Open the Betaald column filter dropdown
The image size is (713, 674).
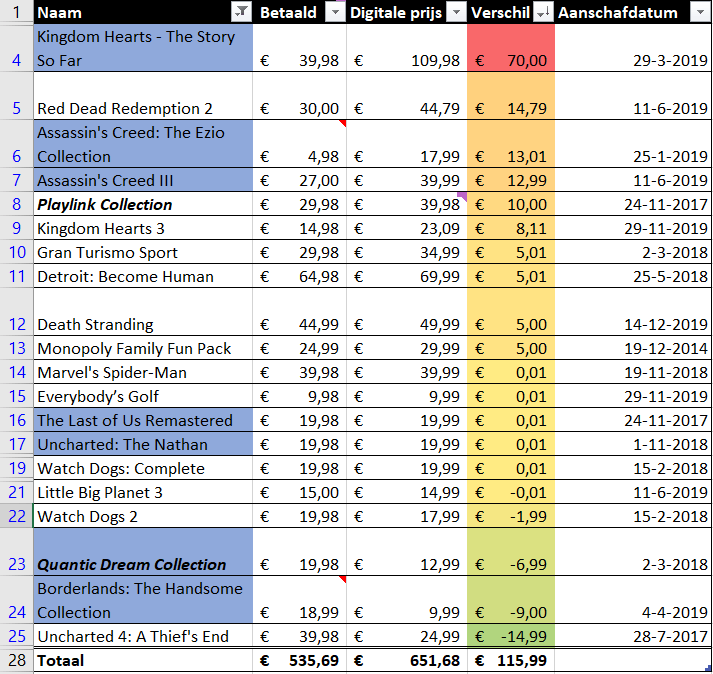(x=336, y=12)
